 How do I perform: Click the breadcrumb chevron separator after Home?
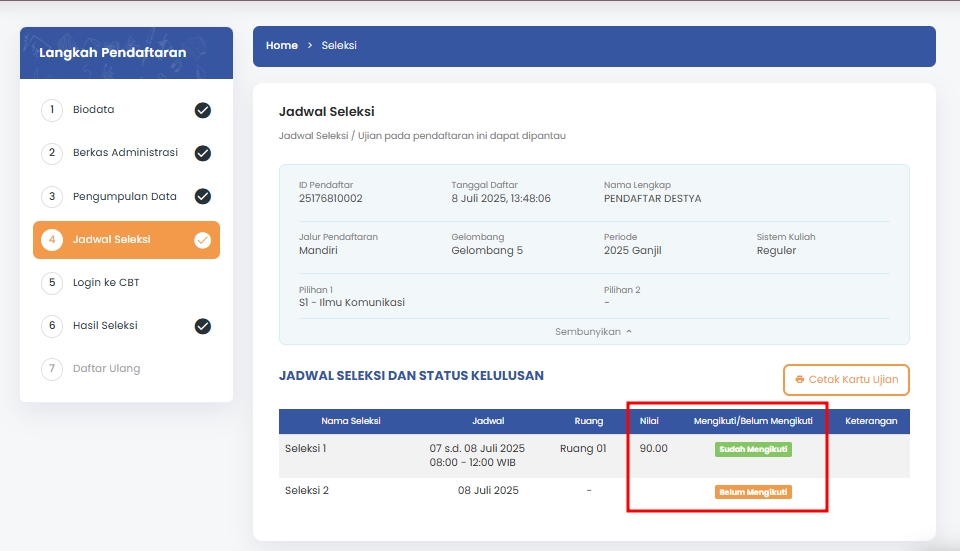(x=310, y=46)
